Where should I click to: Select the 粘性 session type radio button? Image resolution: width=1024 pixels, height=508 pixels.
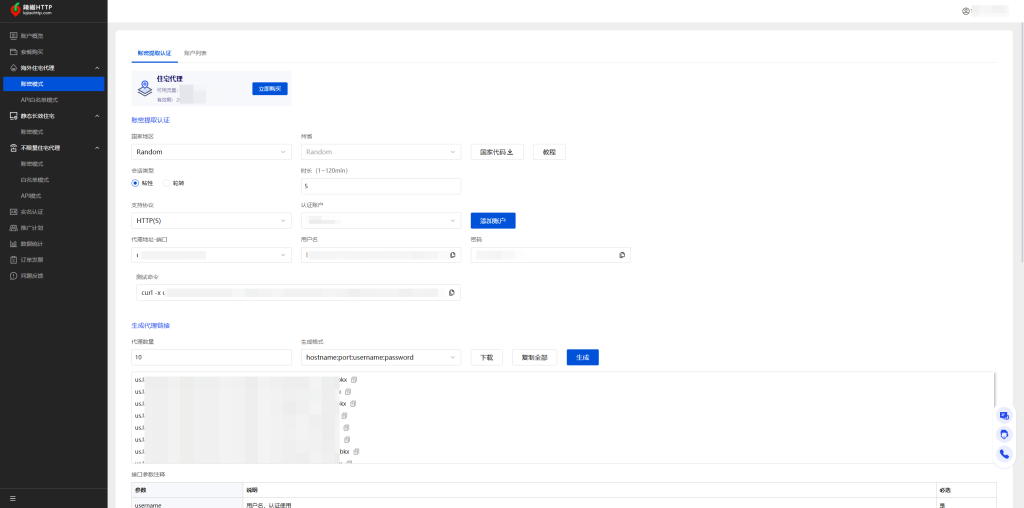coord(136,183)
